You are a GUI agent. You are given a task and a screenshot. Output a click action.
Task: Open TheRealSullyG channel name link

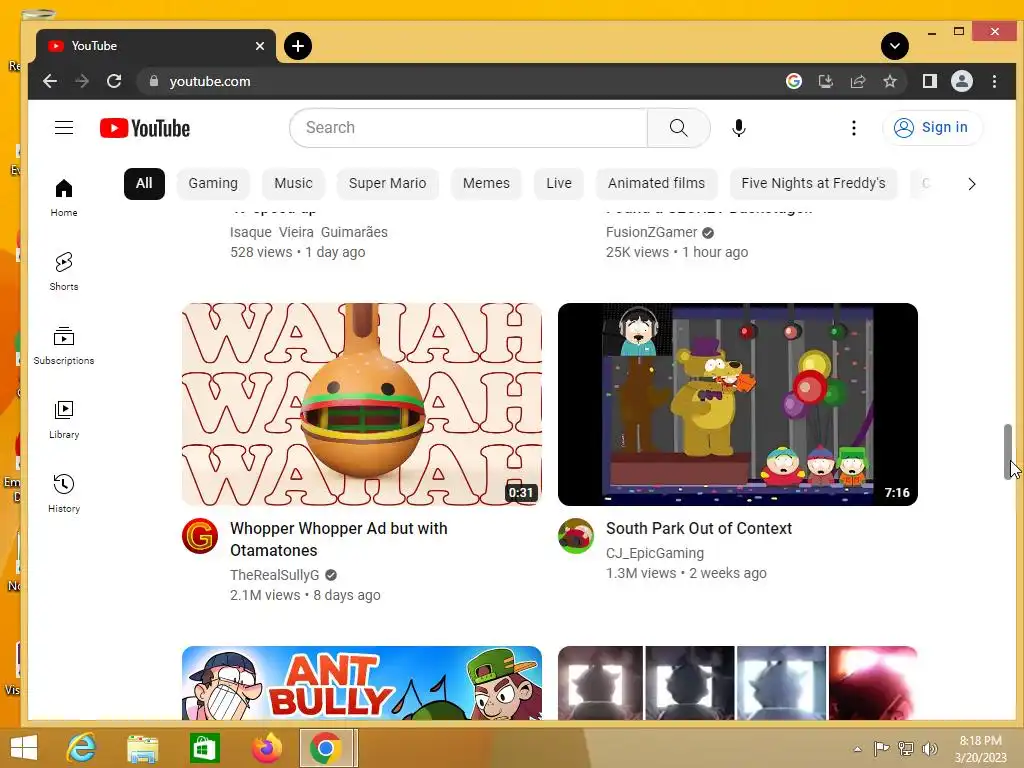click(x=274, y=575)
